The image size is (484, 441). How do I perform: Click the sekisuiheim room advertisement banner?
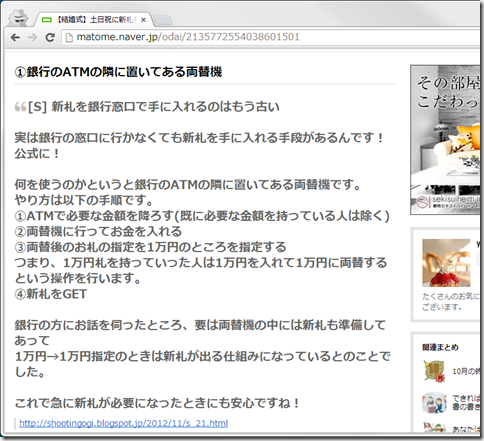445,140
